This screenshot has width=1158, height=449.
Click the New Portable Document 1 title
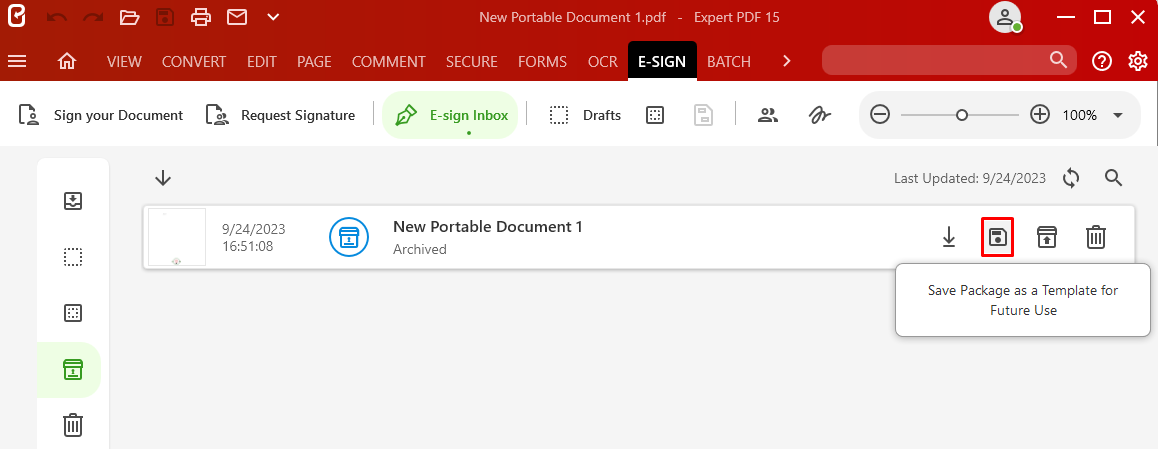coord(487,227)
